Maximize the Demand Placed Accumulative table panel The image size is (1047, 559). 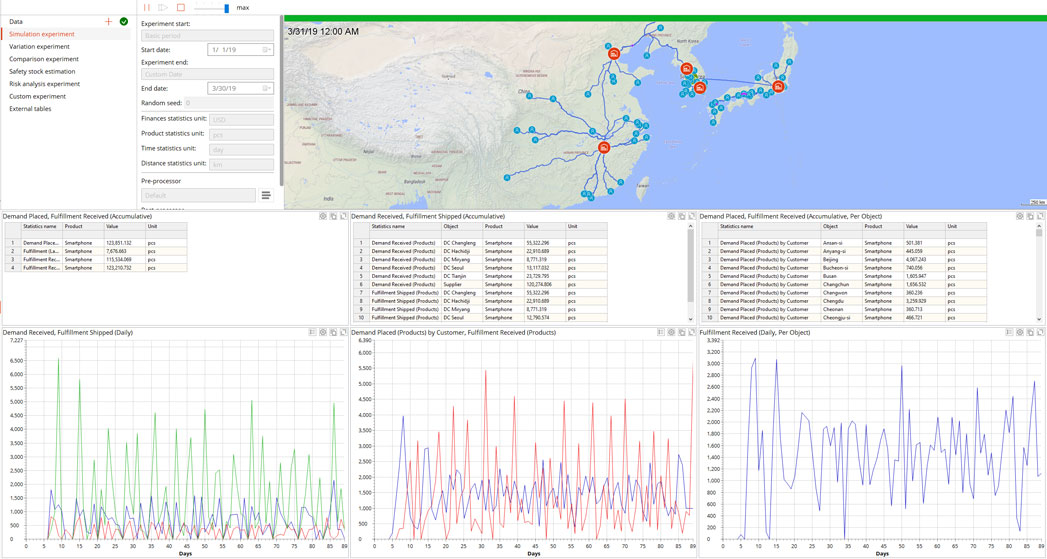[x=343, y=216]
